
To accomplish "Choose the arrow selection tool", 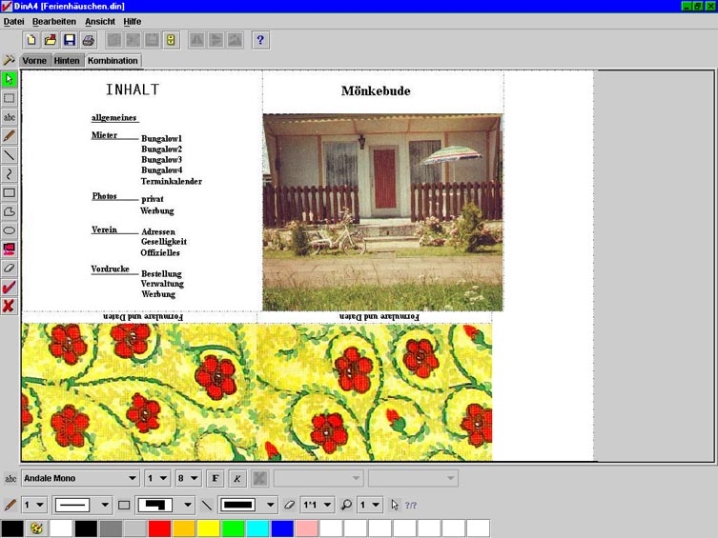I will pos(9,79).
